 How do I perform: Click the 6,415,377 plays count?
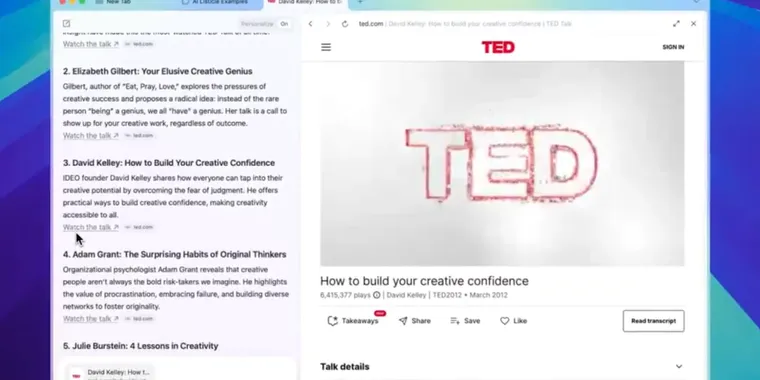click(345, 295)
